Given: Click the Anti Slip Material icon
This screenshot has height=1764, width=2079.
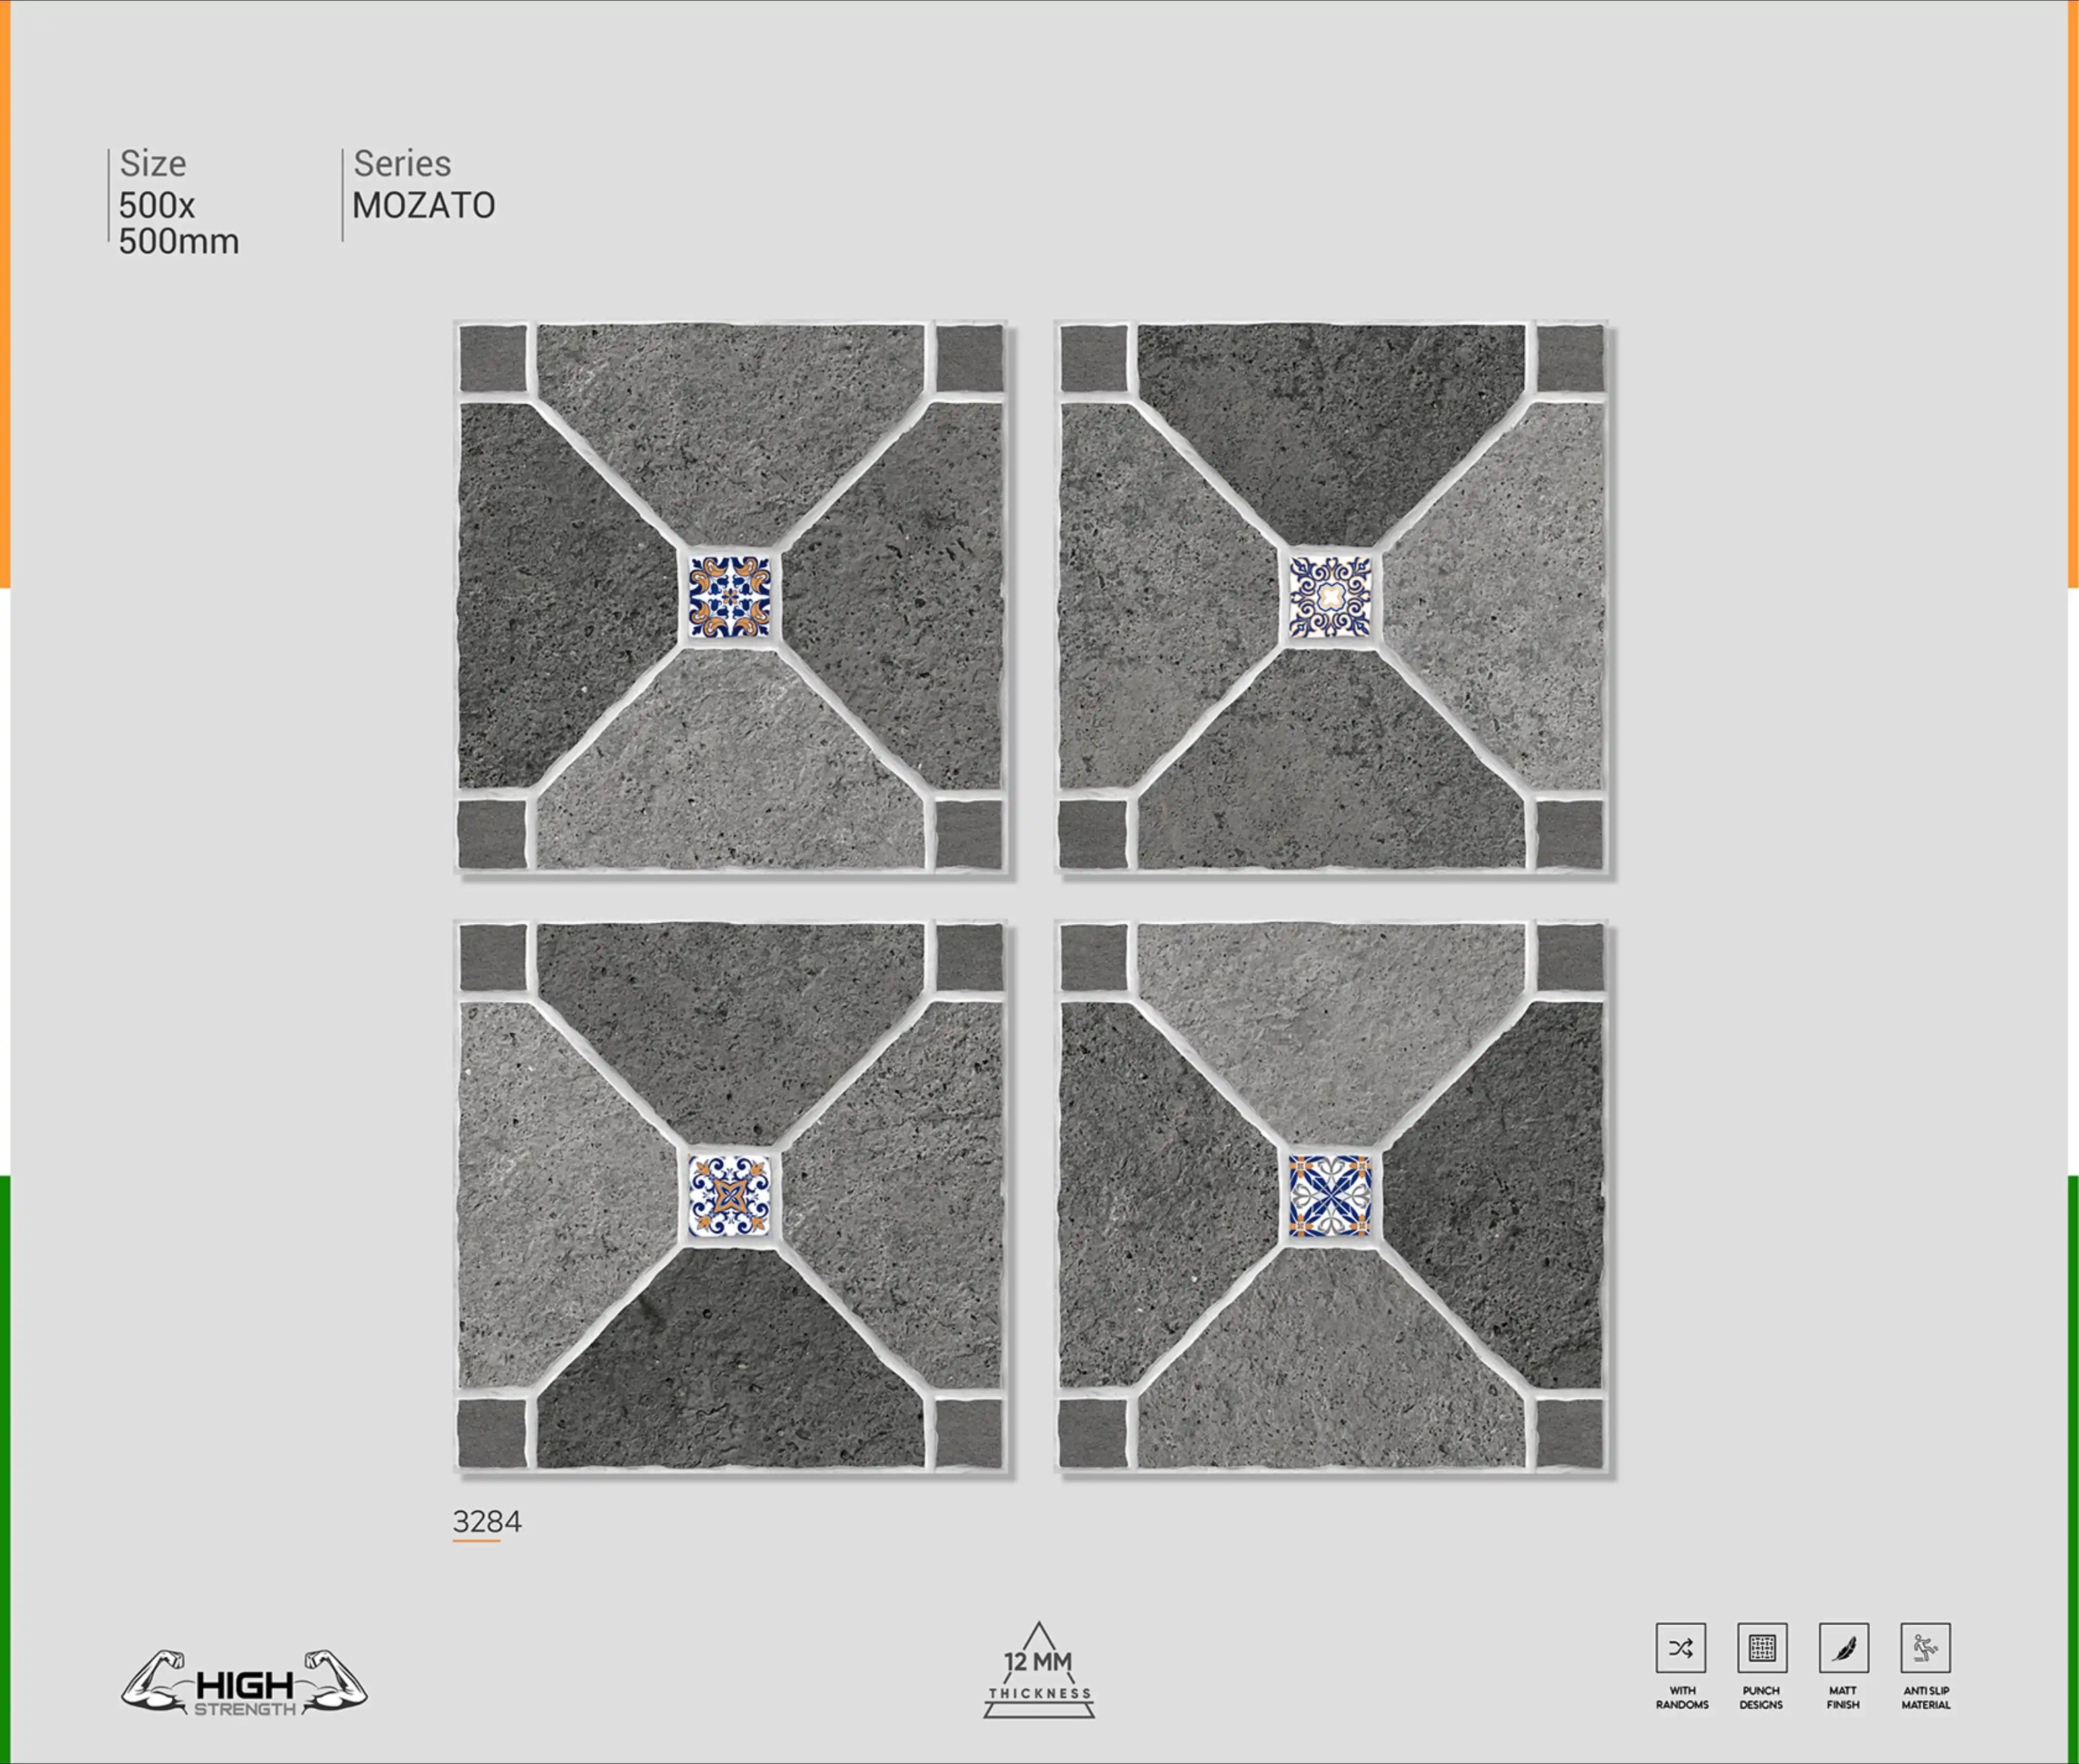Looking at the screenshot, I should coord(1925,1647).
